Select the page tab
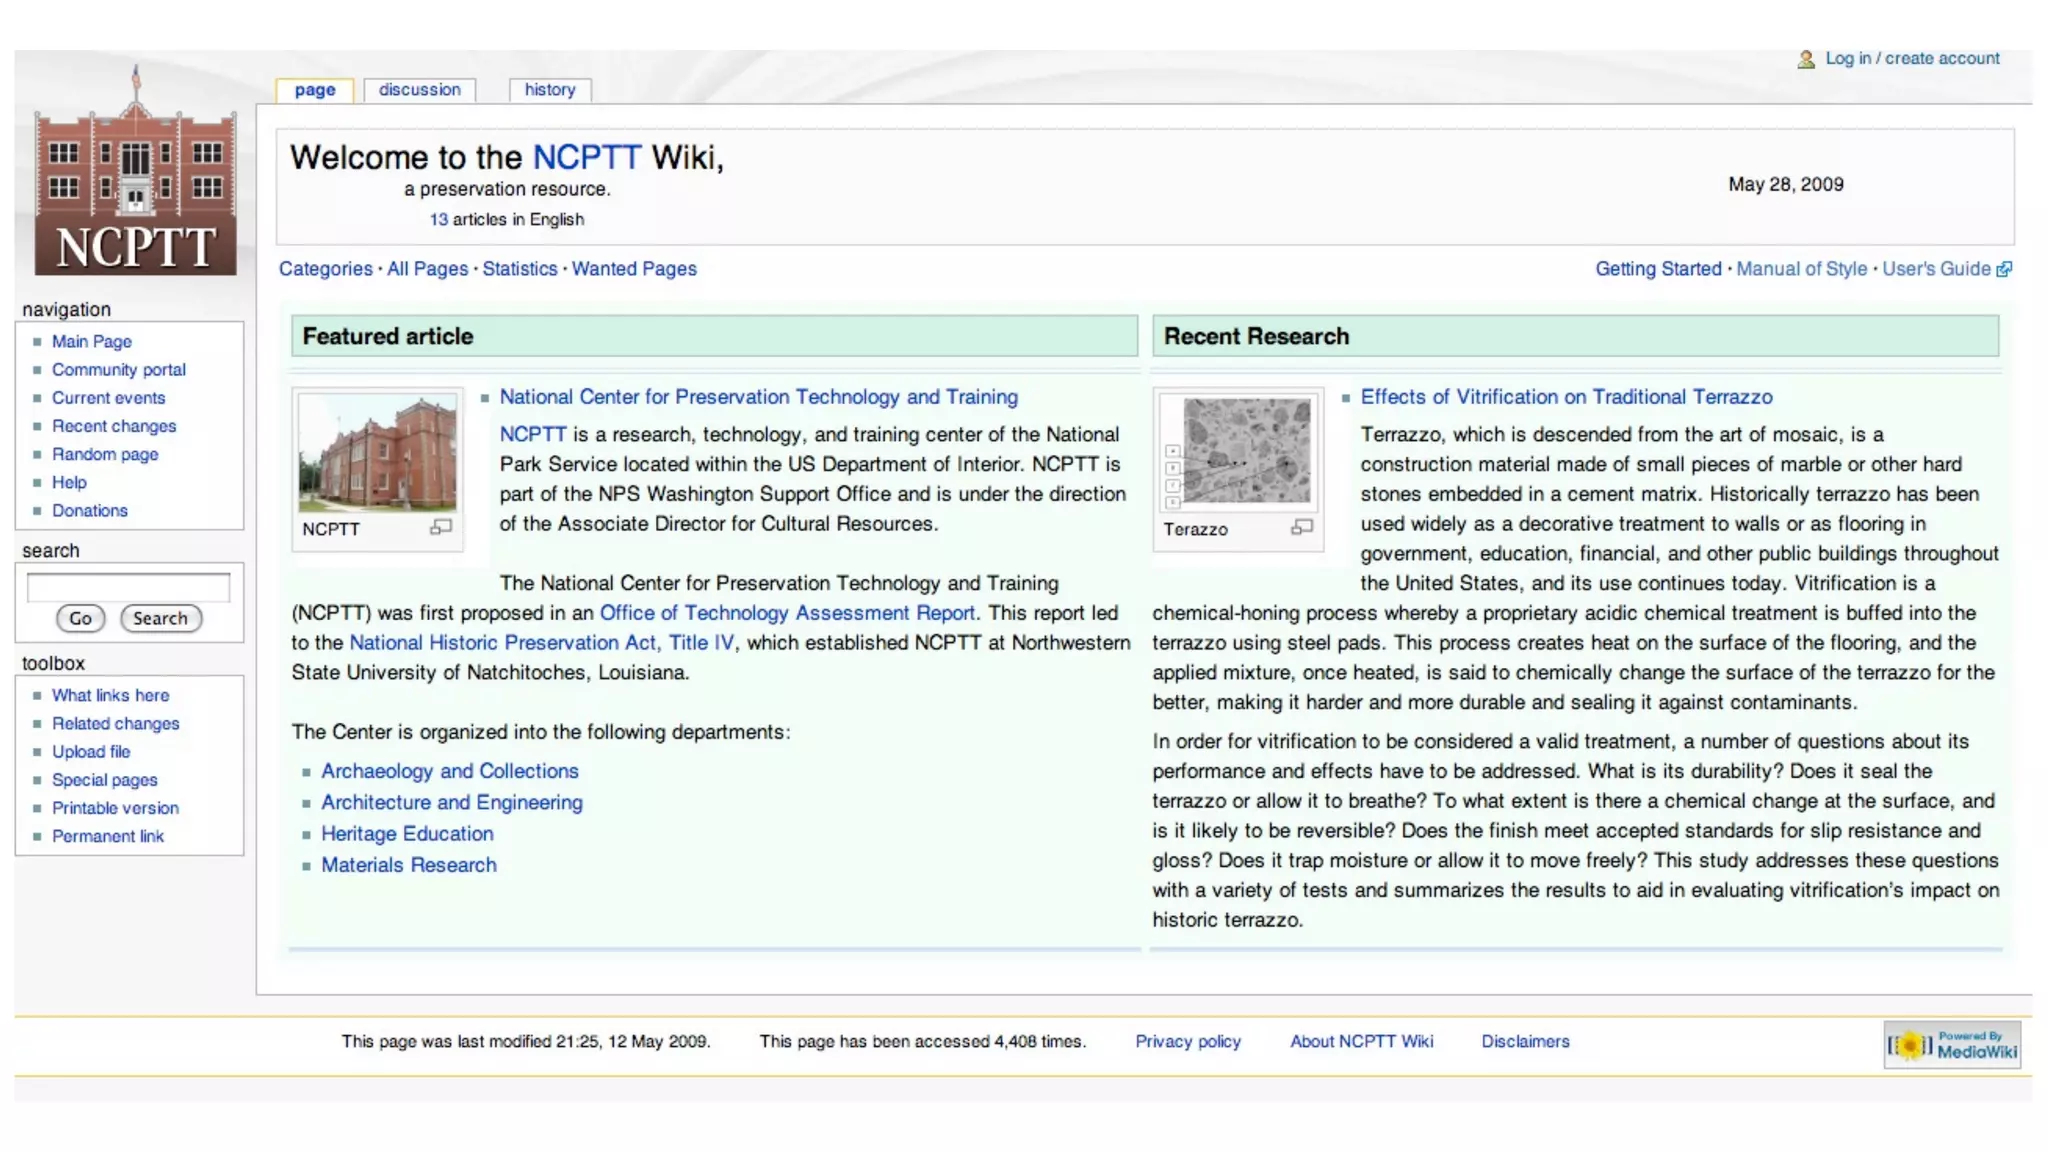The width and height of the screenshot is (2048, 1152). [x=315, y=90]
